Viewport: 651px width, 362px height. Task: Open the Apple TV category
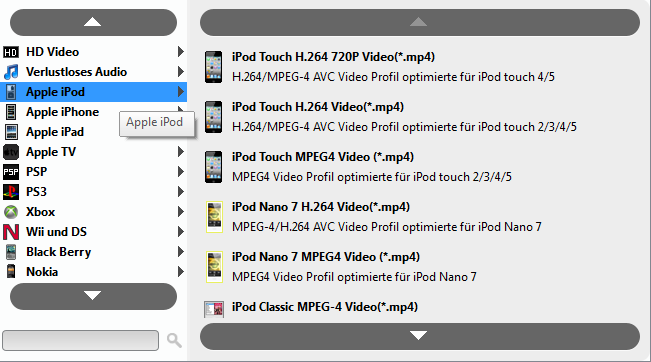pos(93,152)
